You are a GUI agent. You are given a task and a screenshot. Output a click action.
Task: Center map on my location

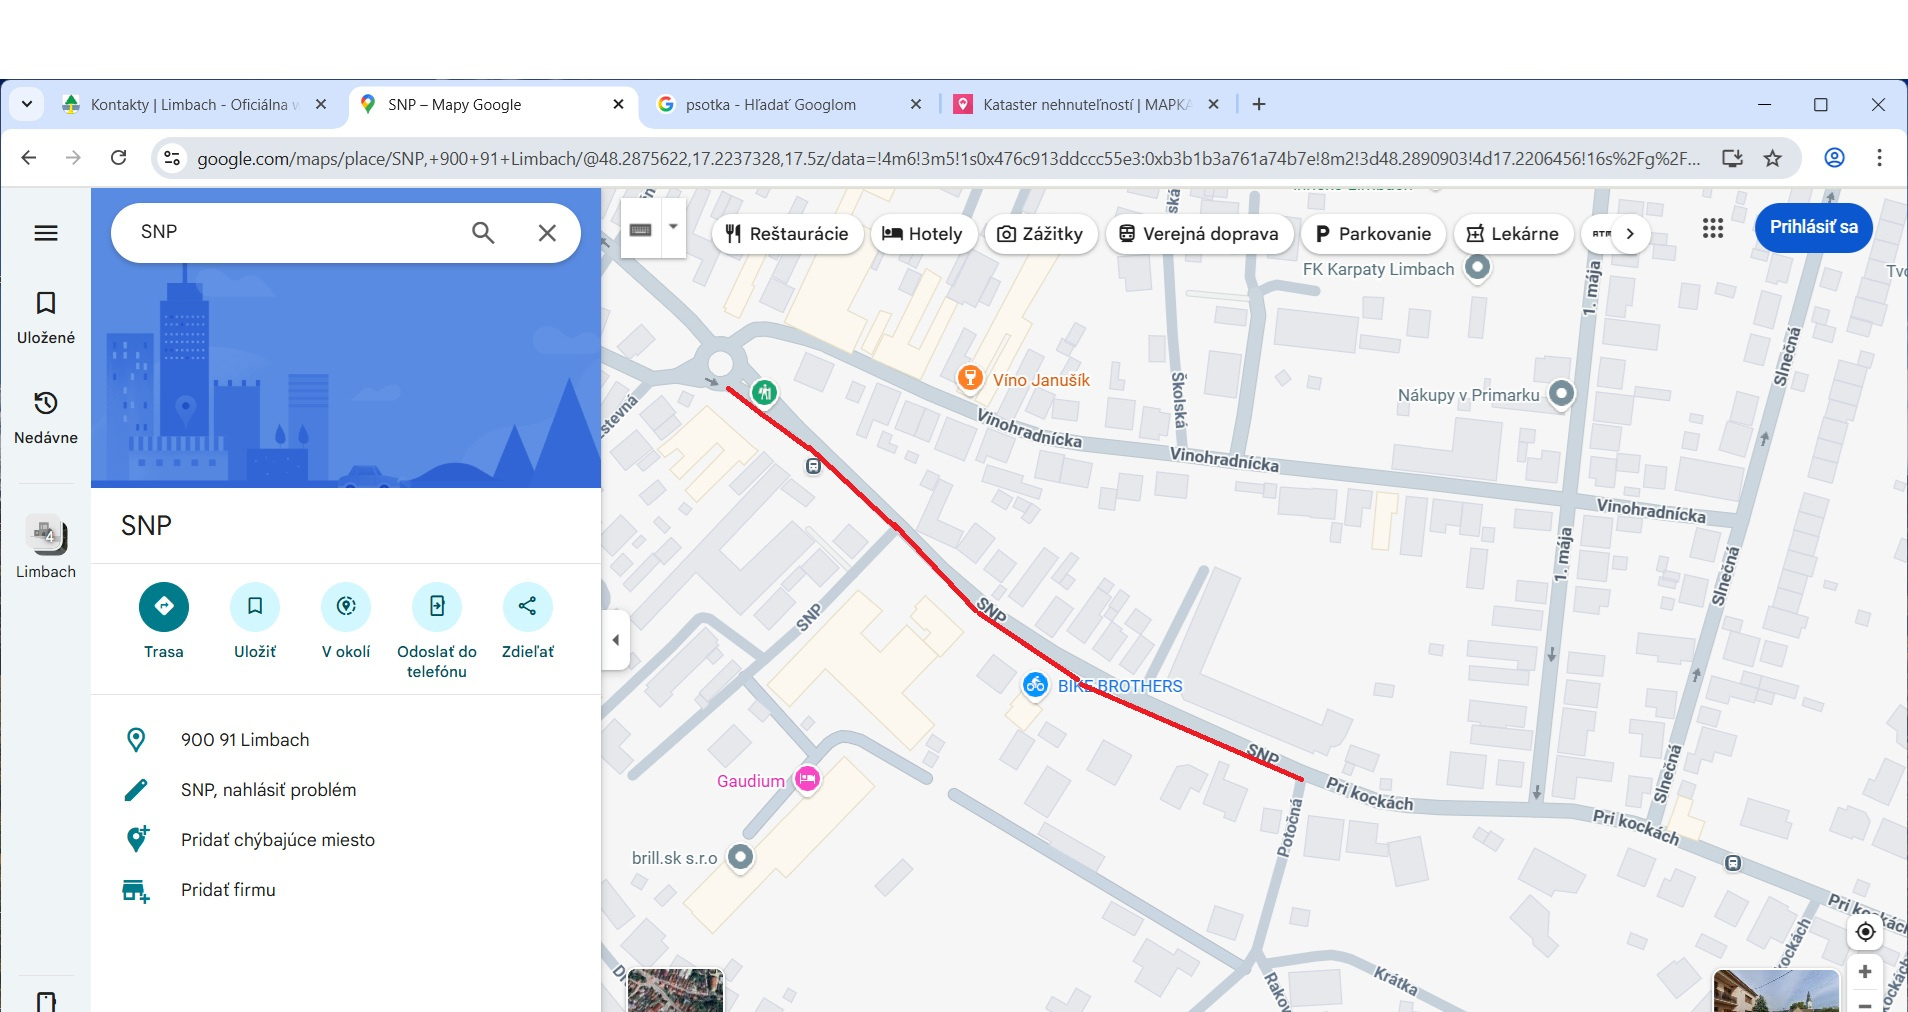point(1865,932)
